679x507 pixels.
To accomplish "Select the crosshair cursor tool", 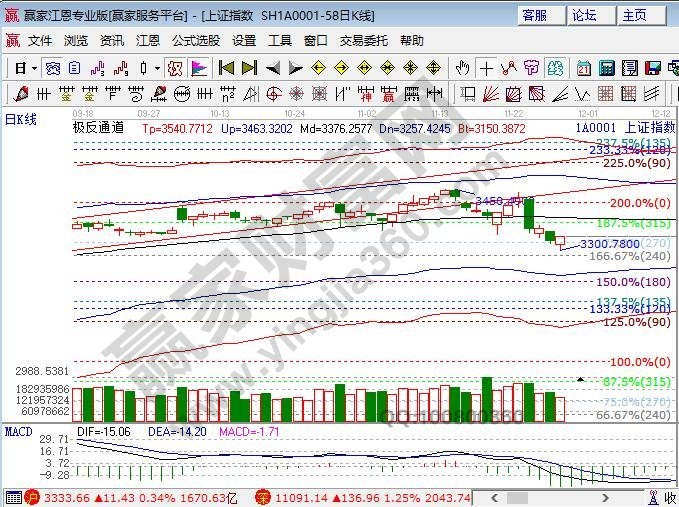I will coord(486,68).
